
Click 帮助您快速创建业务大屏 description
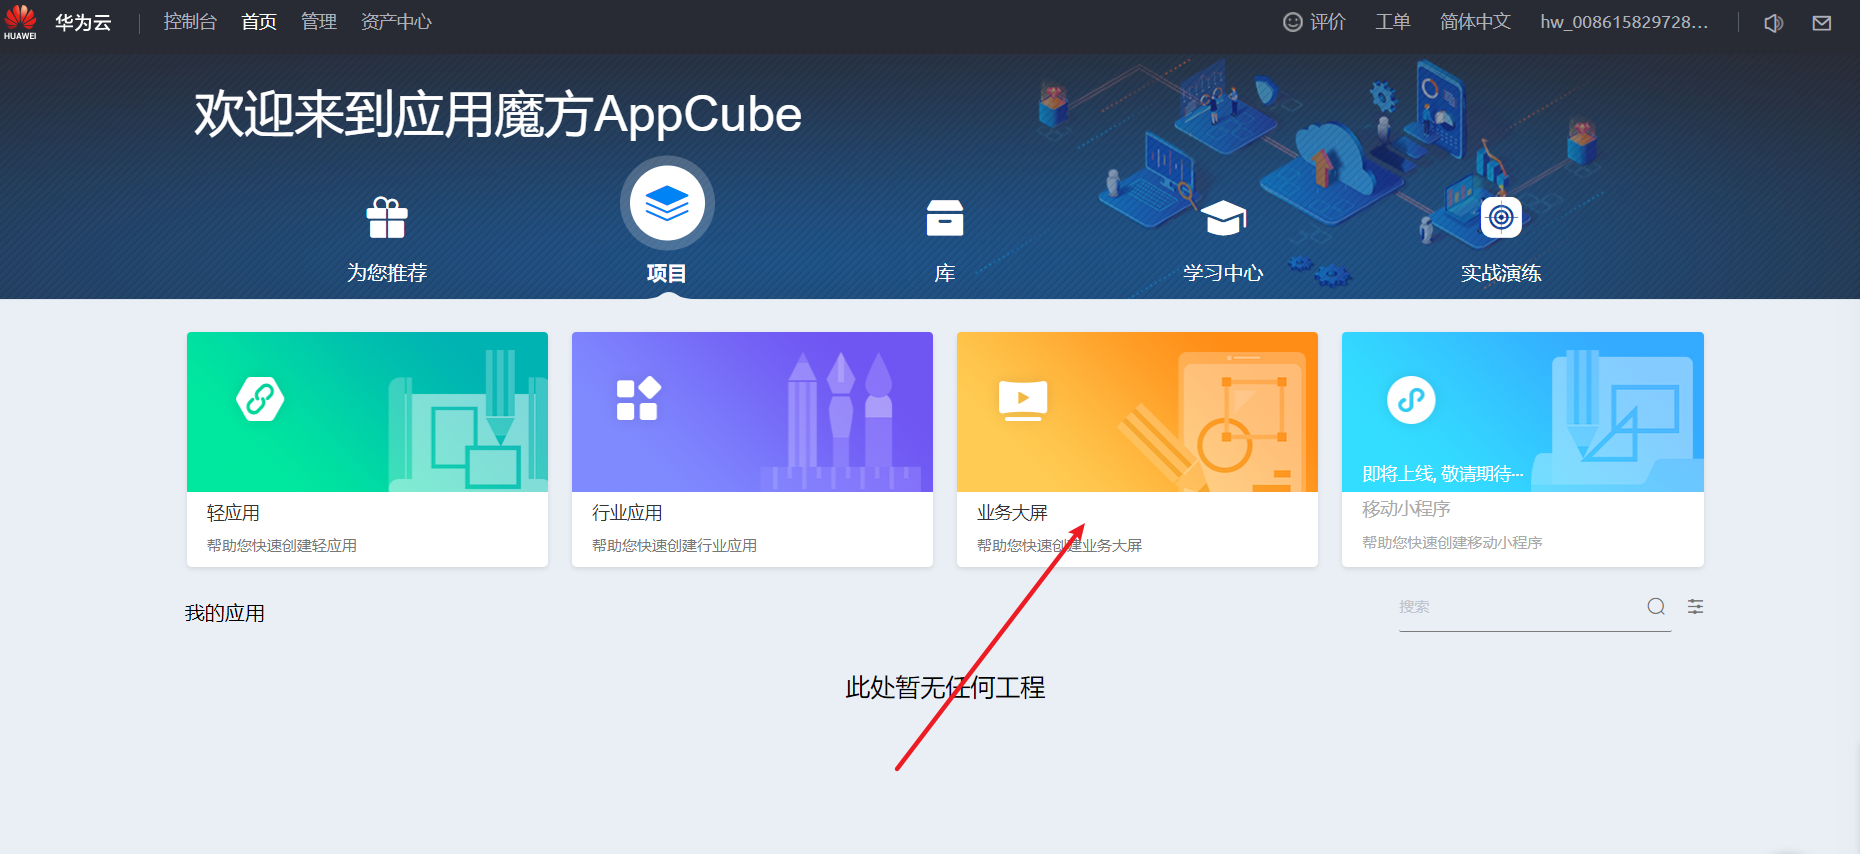[1059, 545]
